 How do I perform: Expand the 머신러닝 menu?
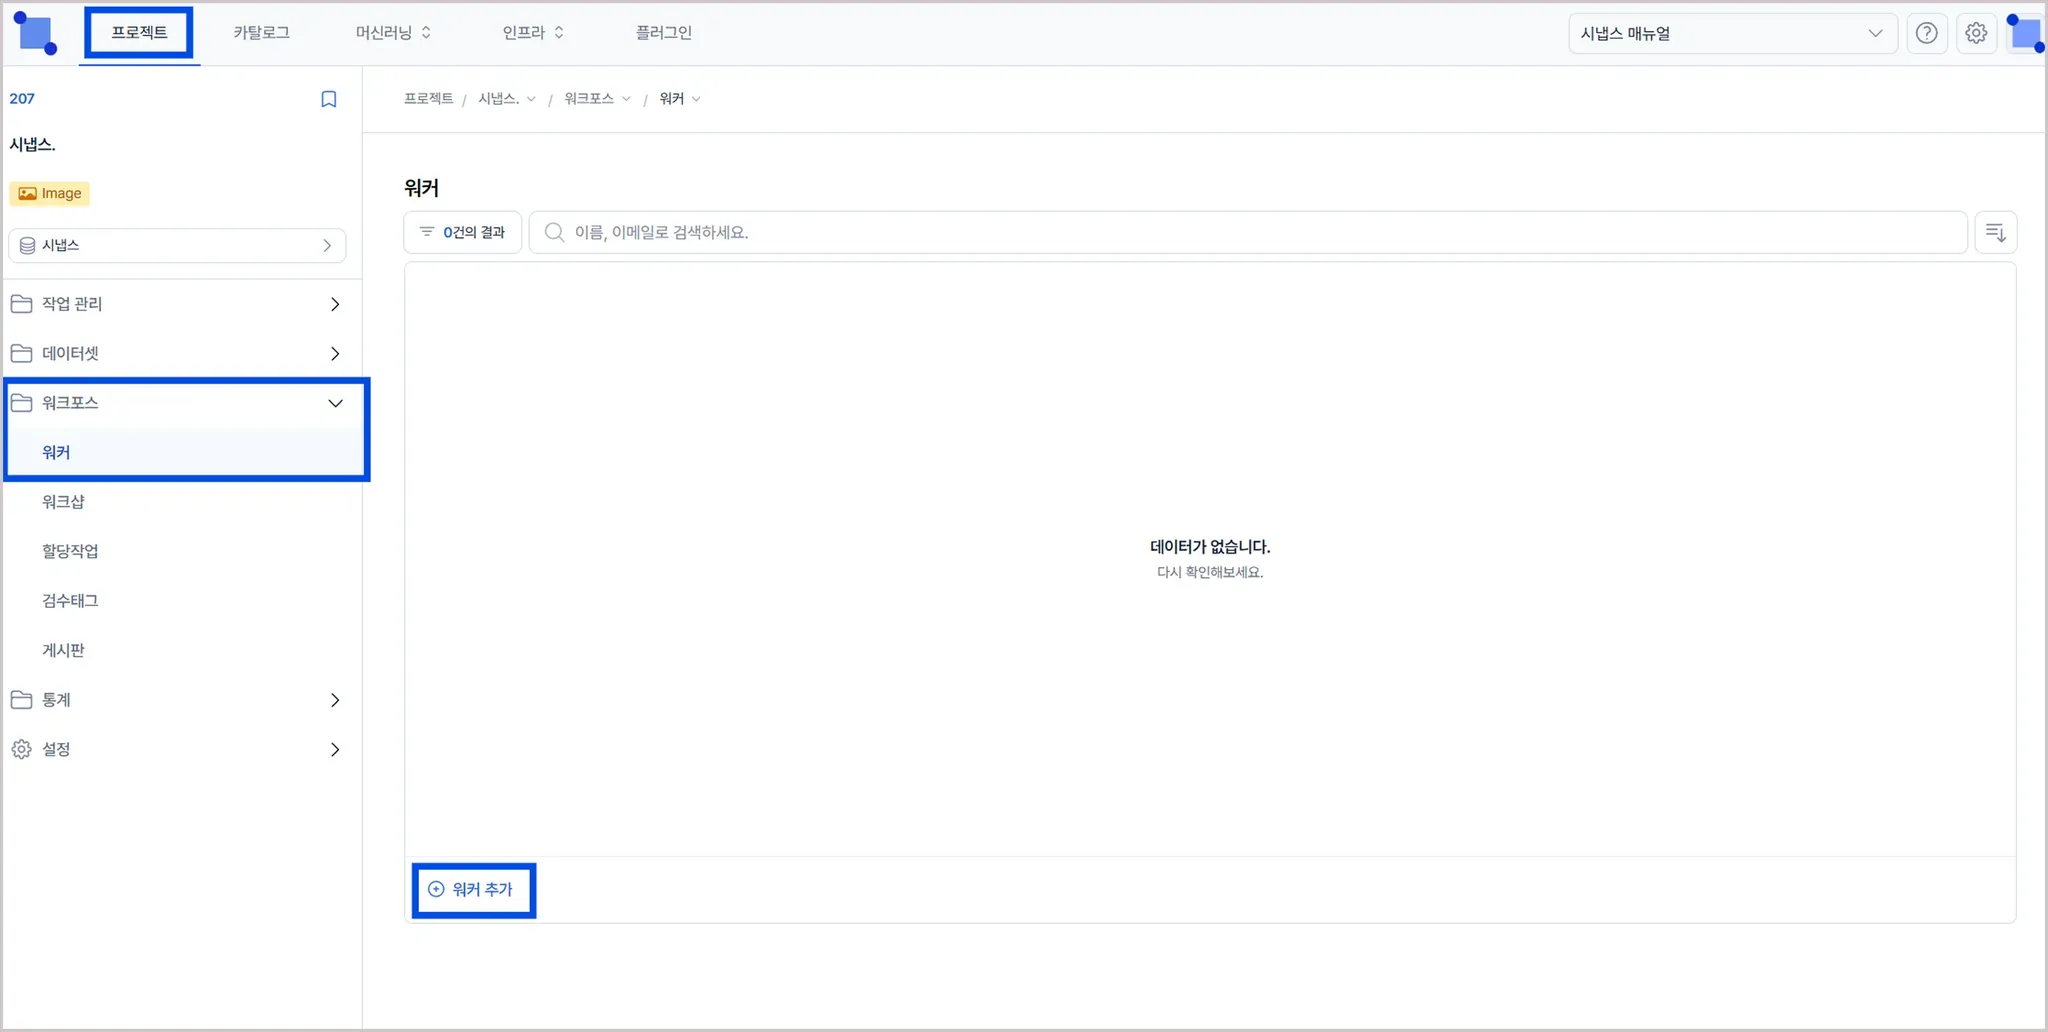pyautogui.click(x=393, y=33)
